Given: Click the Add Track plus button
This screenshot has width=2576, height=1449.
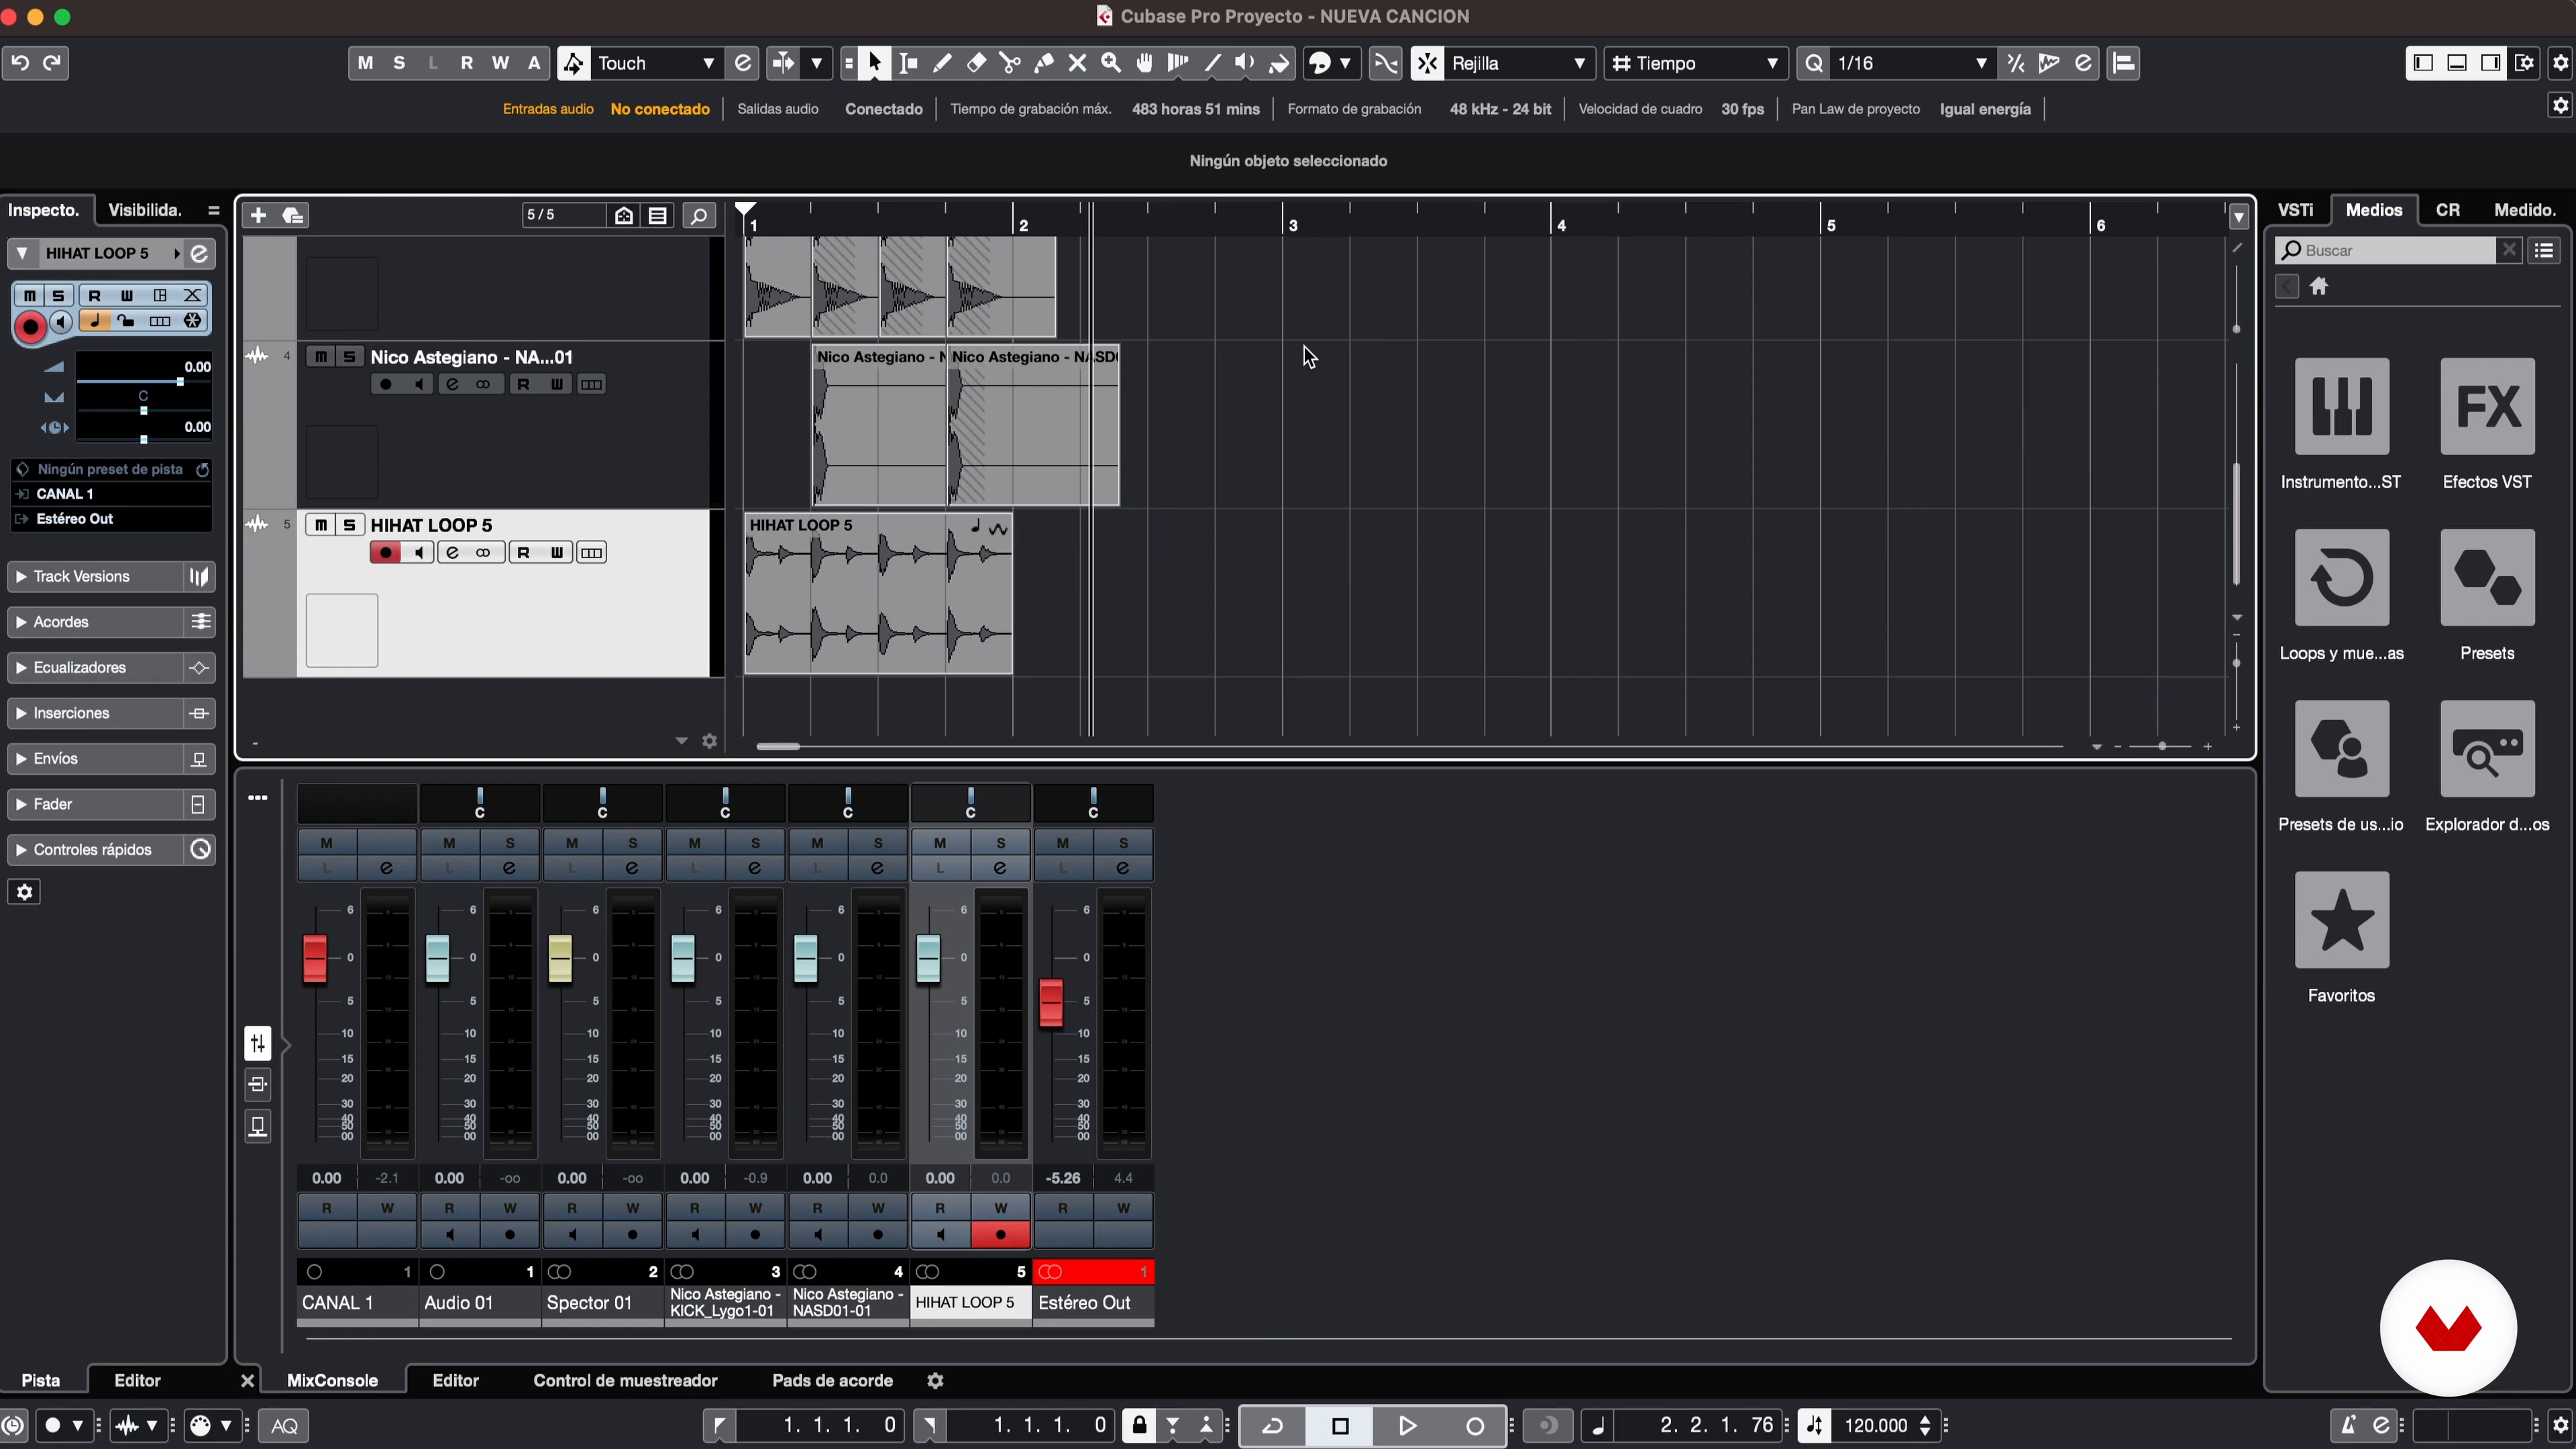Looking at the screenshot, I should 258,215.
